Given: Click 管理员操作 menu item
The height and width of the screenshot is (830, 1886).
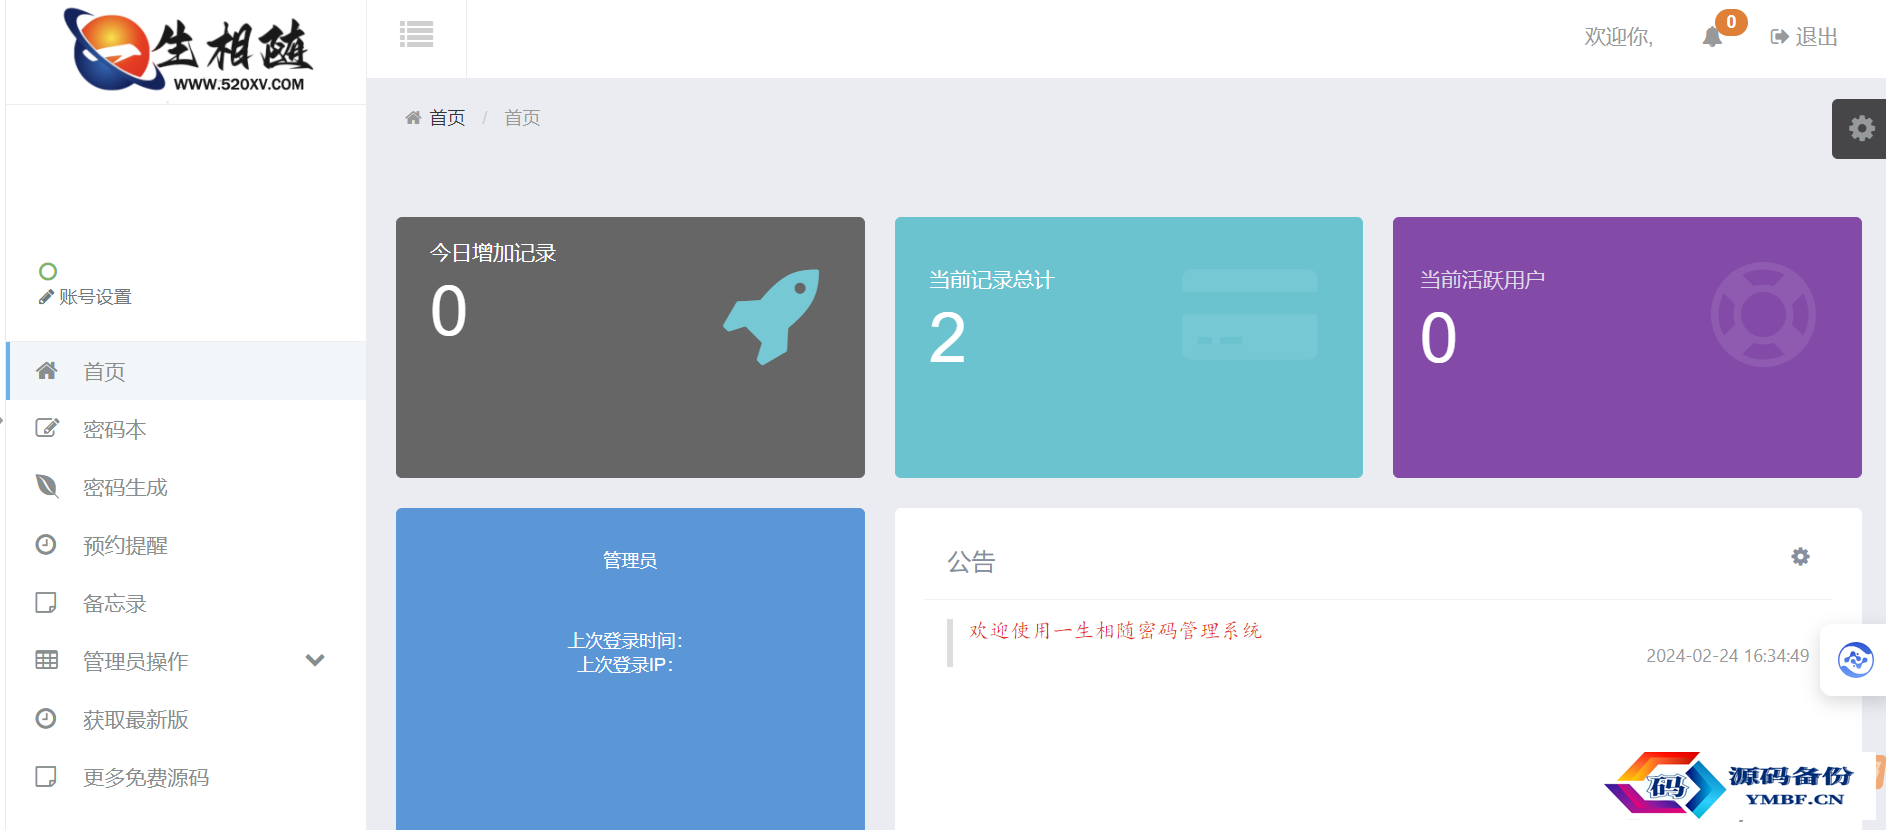Looking at the screenshot, I should coord(186,661).
